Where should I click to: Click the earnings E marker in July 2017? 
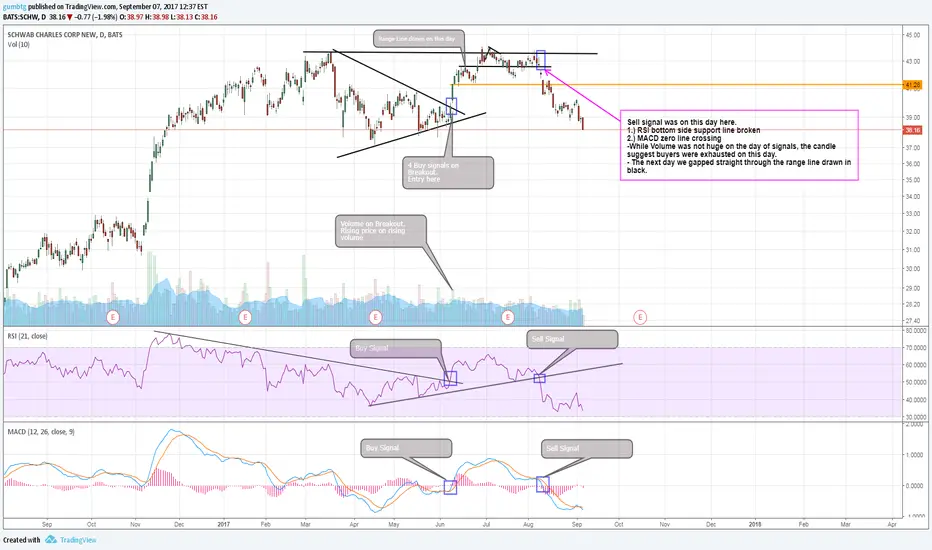coord(508,317)
